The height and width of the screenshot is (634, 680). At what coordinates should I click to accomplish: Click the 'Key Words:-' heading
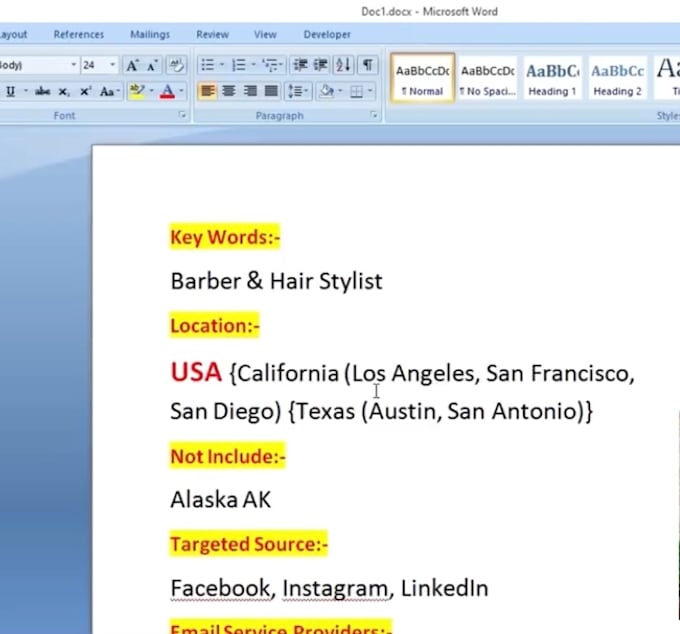225,237
